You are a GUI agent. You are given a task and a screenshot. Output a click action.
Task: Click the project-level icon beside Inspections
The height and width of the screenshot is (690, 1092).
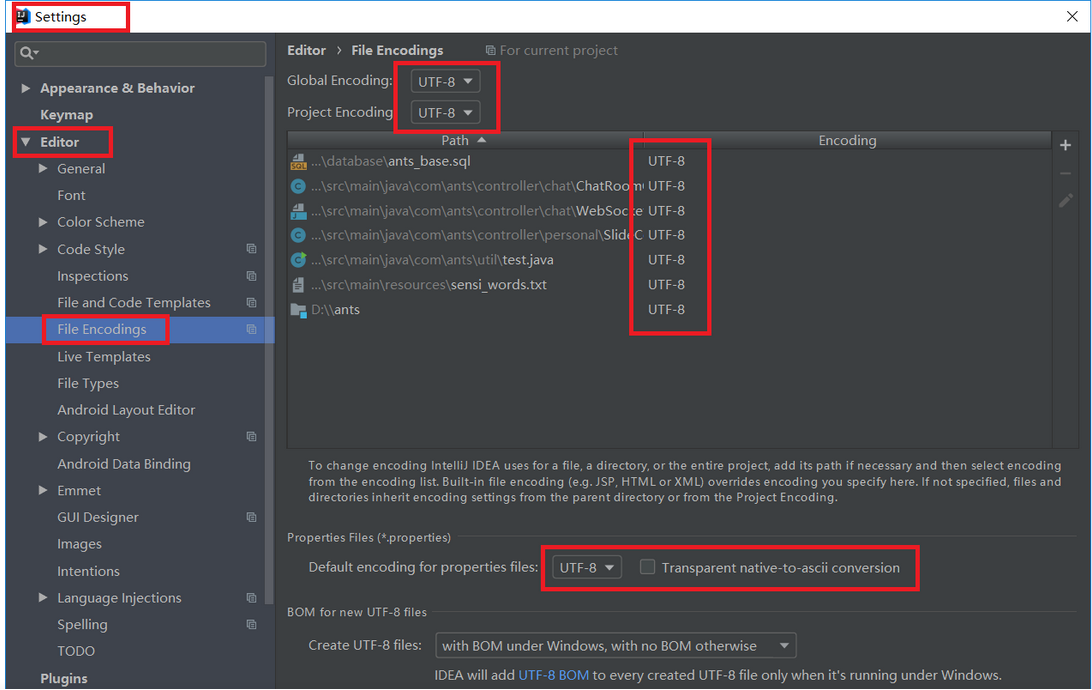tap(251, 276)
